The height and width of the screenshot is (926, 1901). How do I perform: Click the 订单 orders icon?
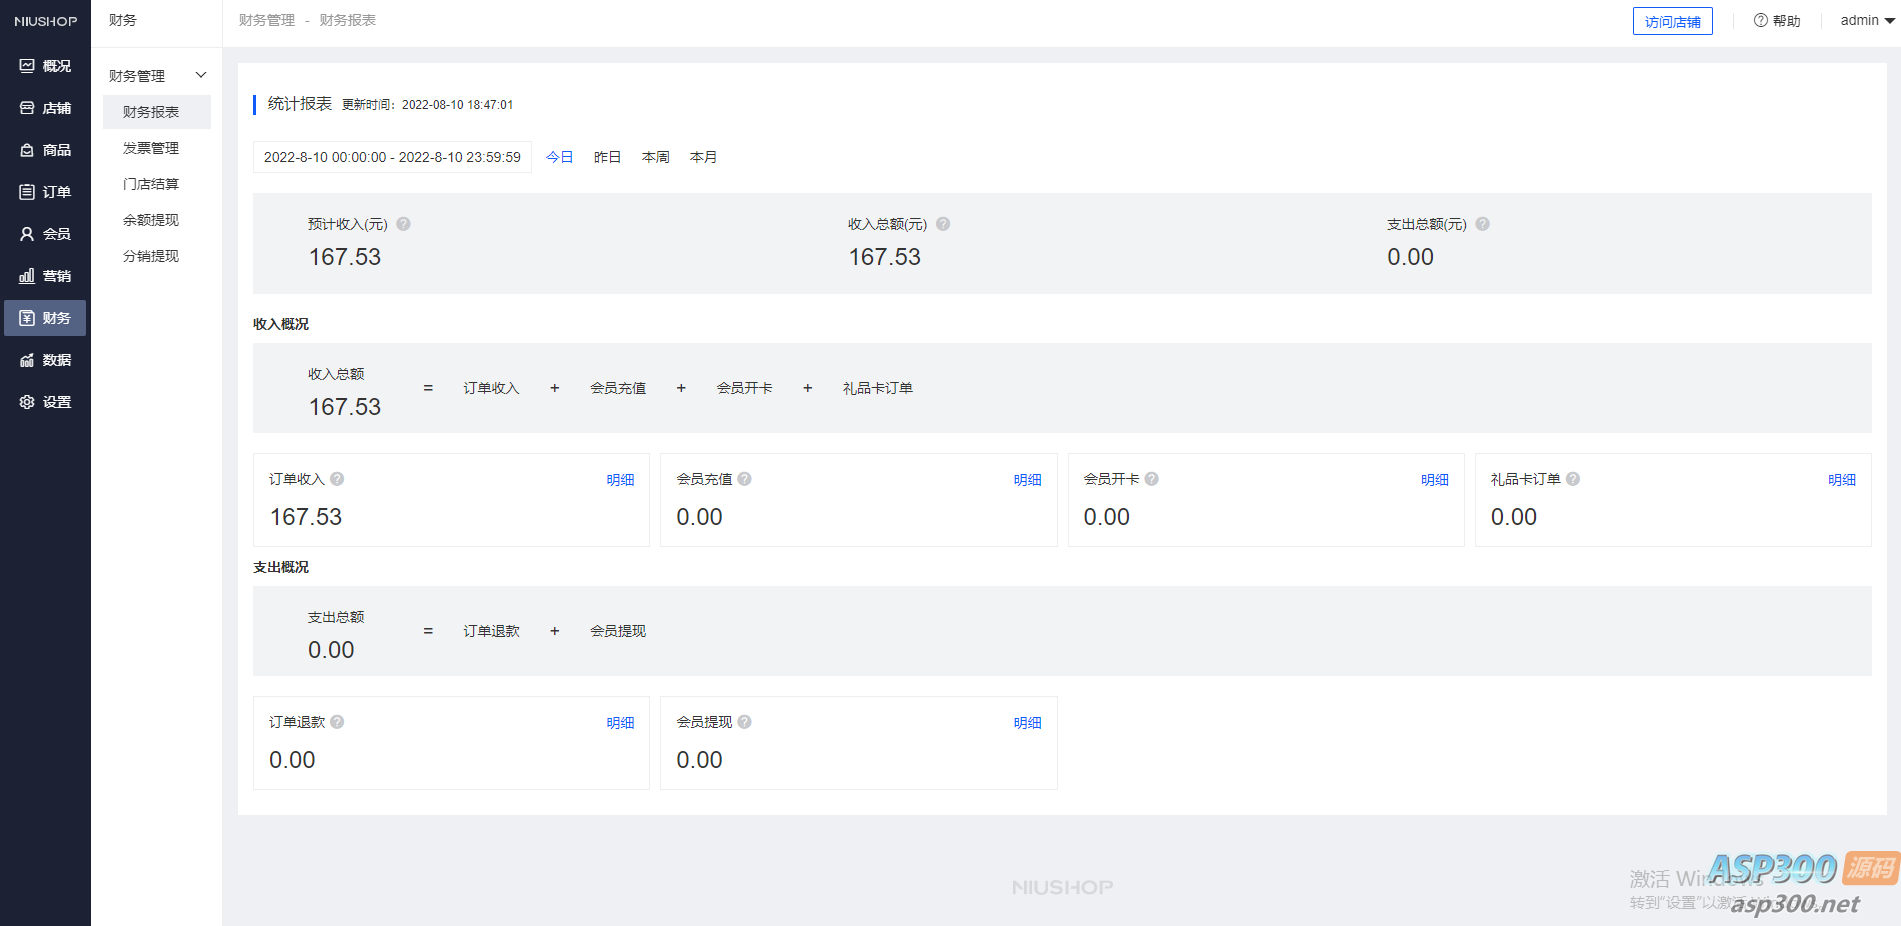click(45, 191)
